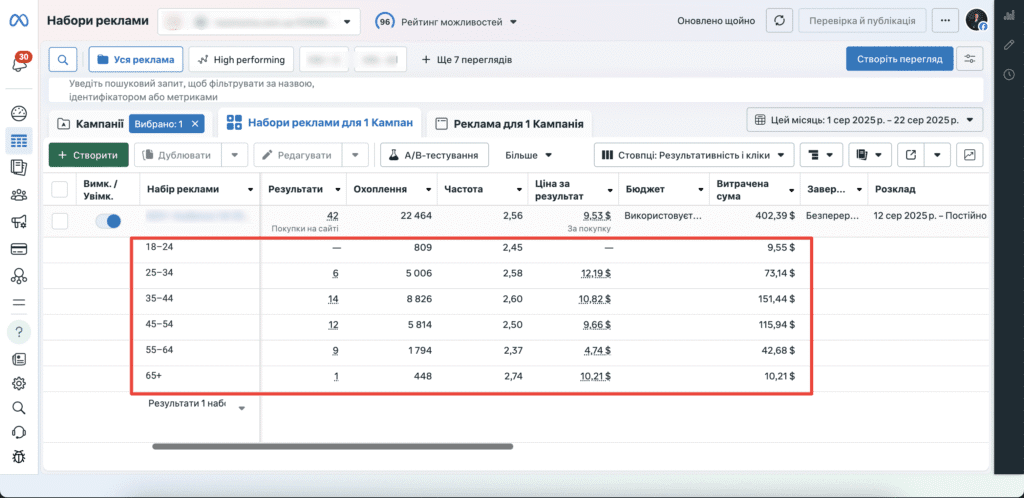
Task: Select Набори реклами для 1 Кампанія tab
Action: tap(319, 122)
